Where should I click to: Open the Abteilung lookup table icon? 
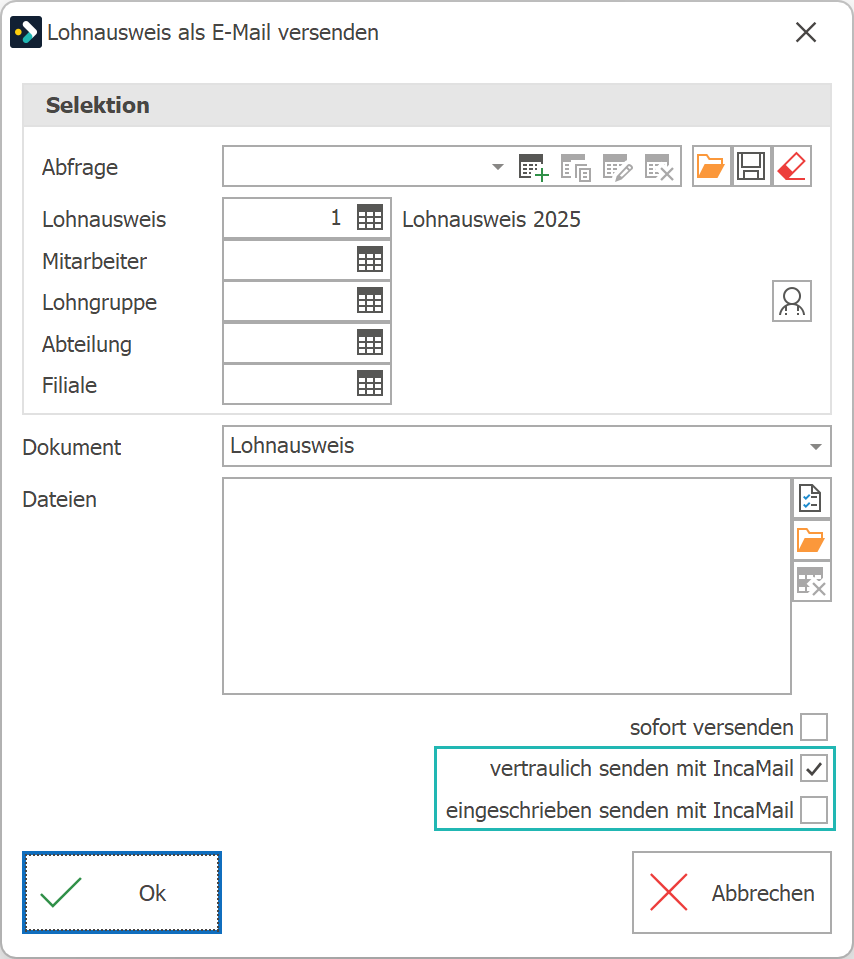pos(370,343)
